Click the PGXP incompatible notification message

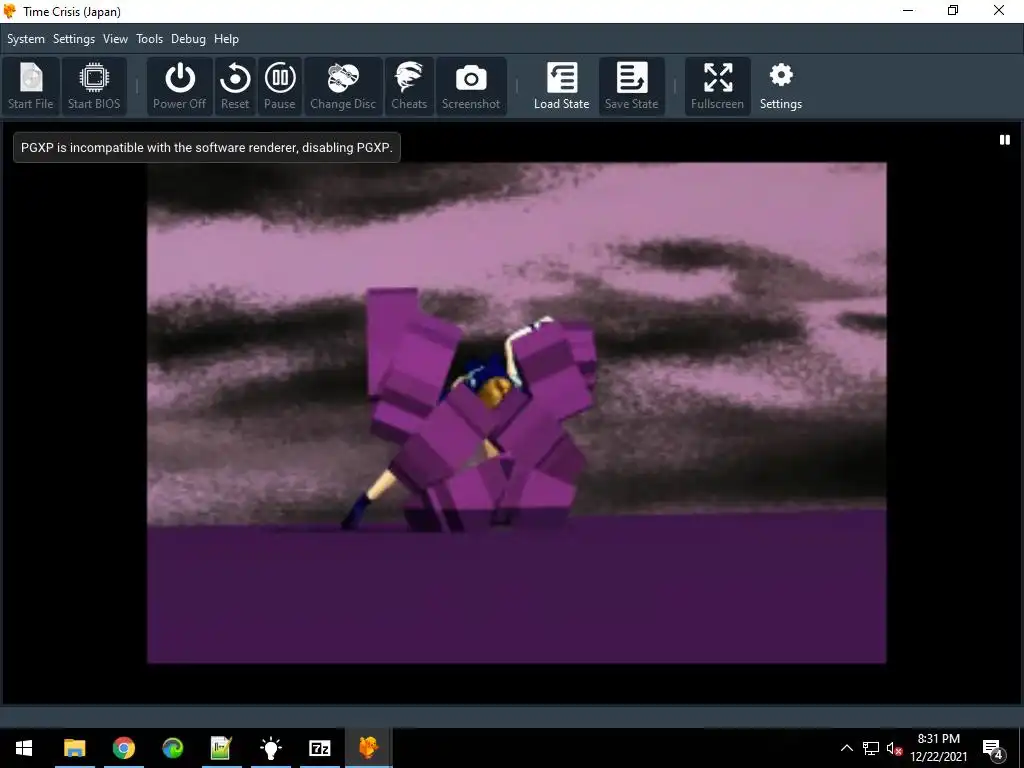click(207, 148)
